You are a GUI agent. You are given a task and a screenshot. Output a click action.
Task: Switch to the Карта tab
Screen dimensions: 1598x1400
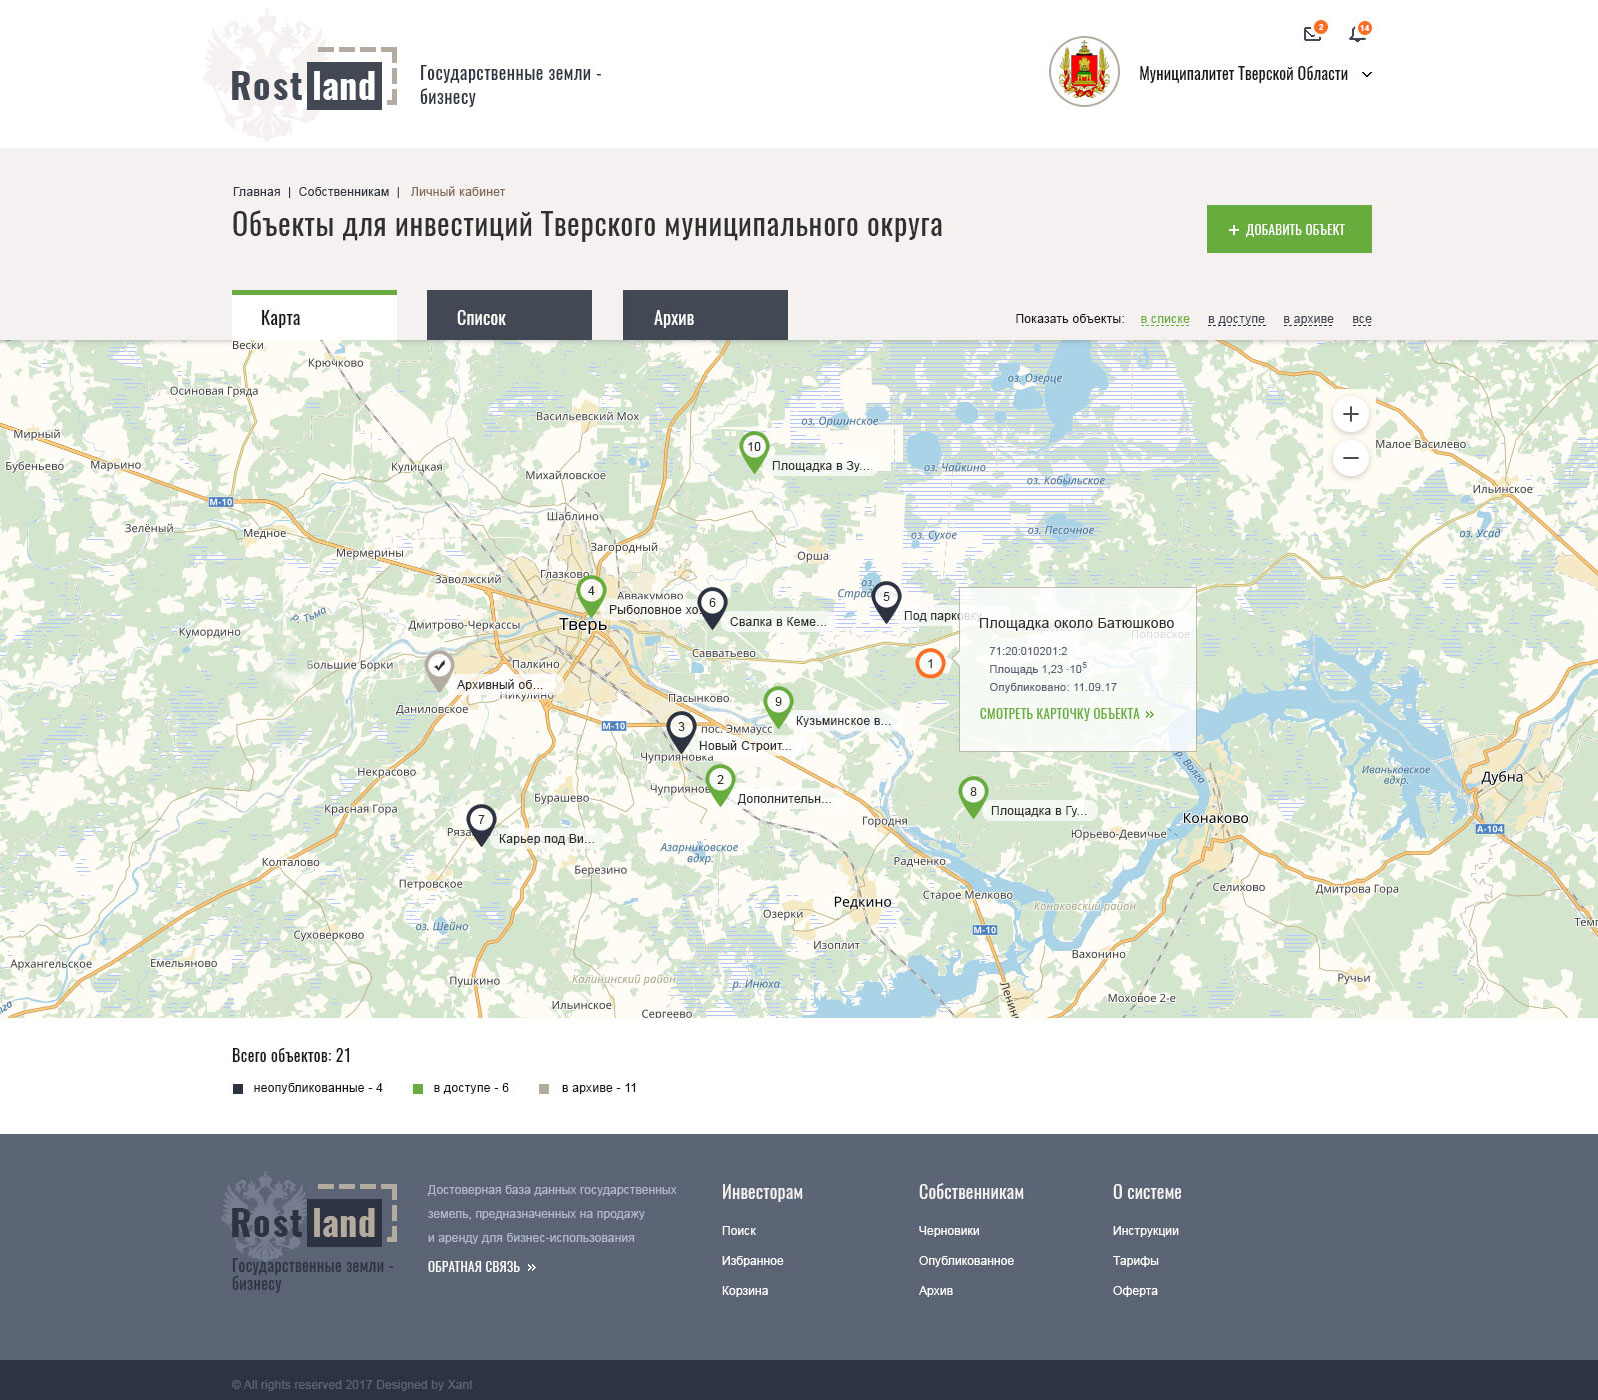[x=314, y=315]
